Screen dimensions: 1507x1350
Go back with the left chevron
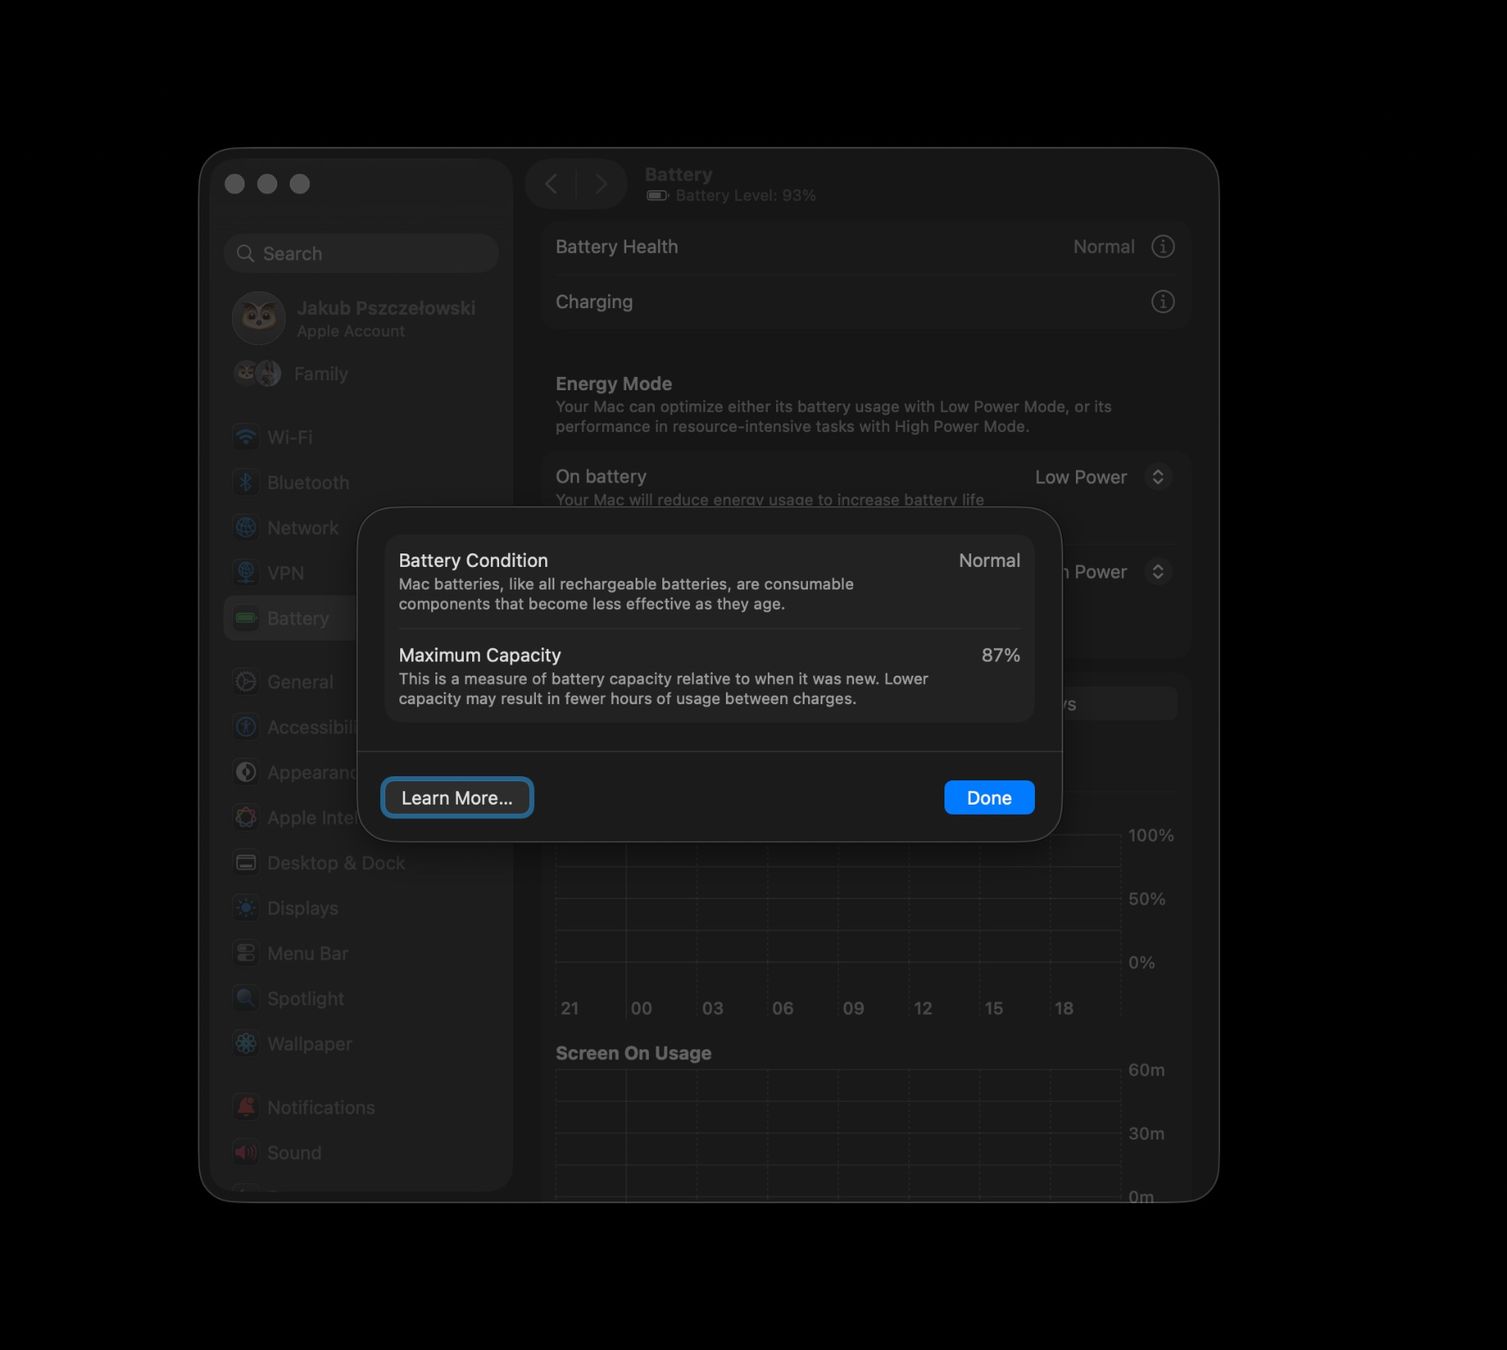[551, 184]
